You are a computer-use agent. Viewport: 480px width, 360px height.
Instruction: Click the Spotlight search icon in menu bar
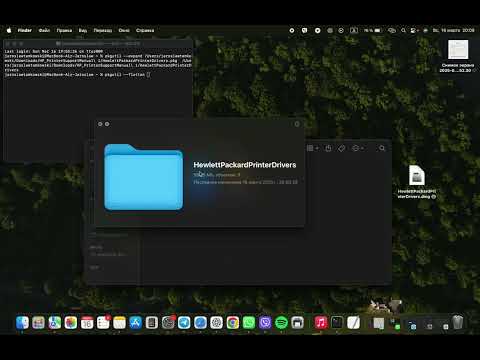403,30
